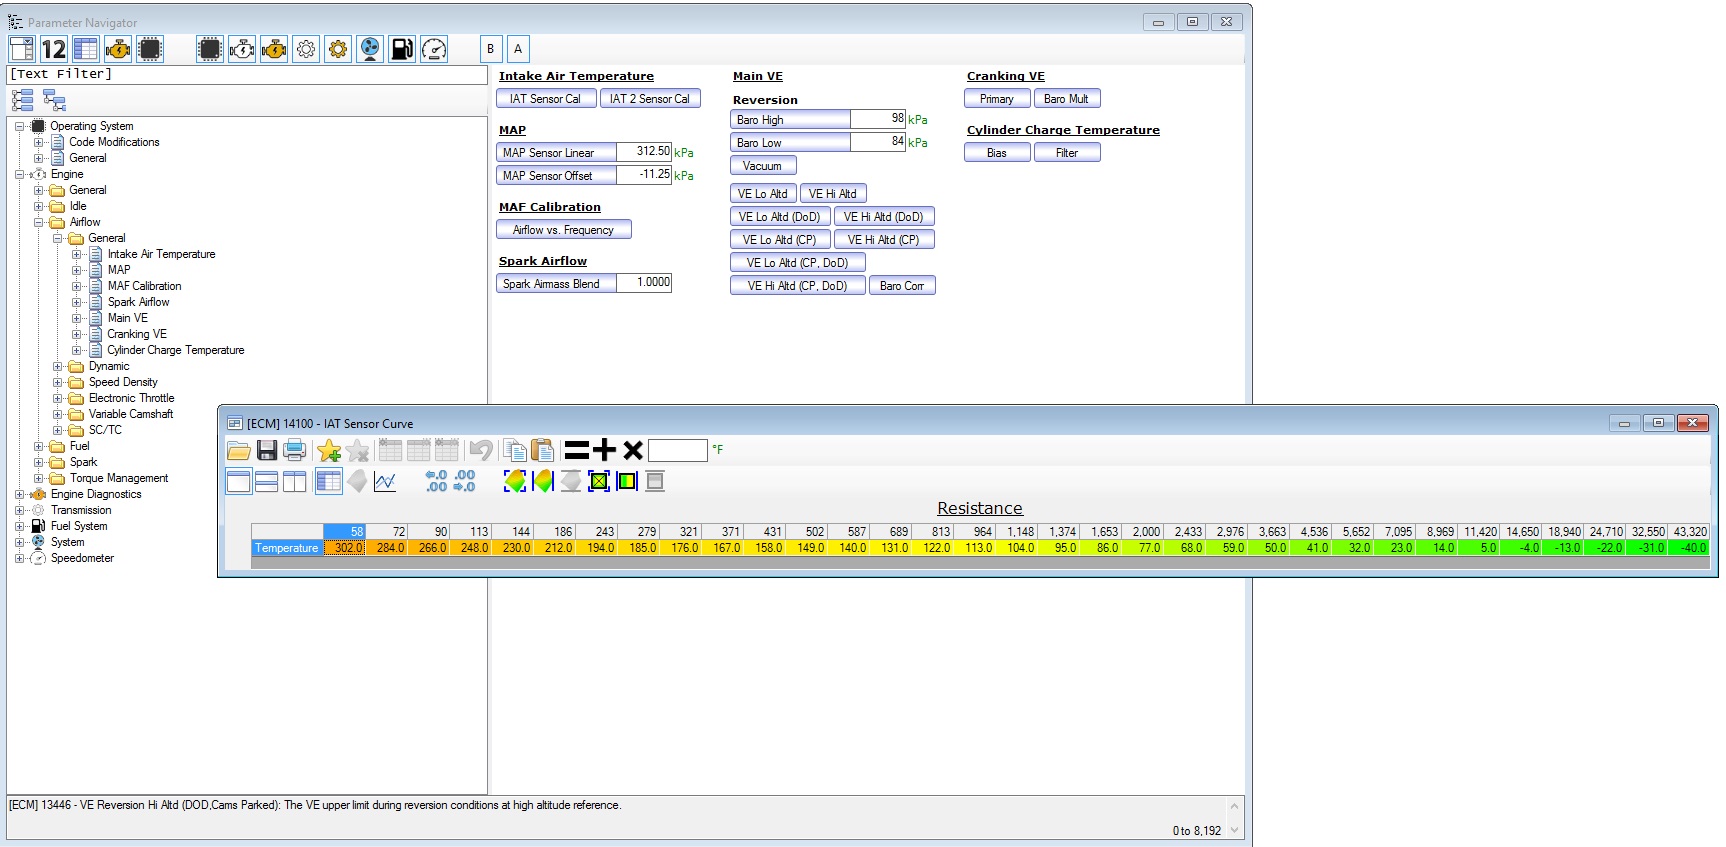1726x847 pixels.
Task: Click the Text Filter input field
Action: [x=246, y=74]
